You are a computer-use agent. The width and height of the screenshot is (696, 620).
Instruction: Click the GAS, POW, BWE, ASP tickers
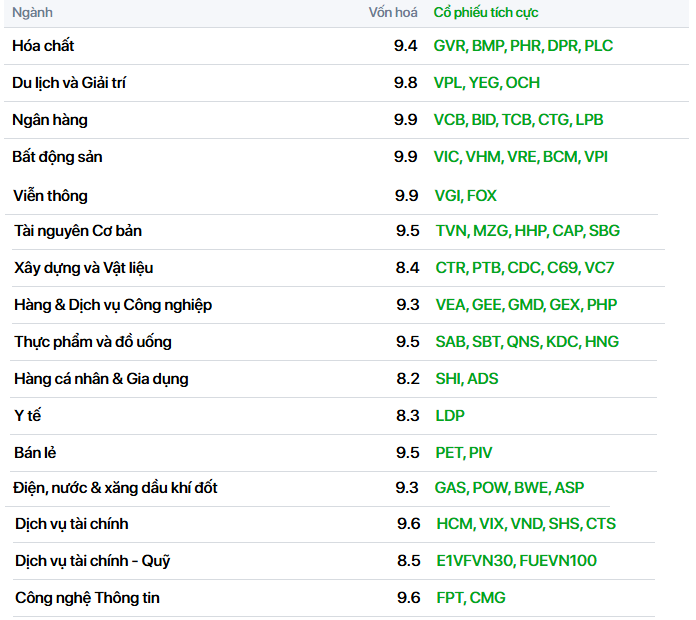pos(509,488)
